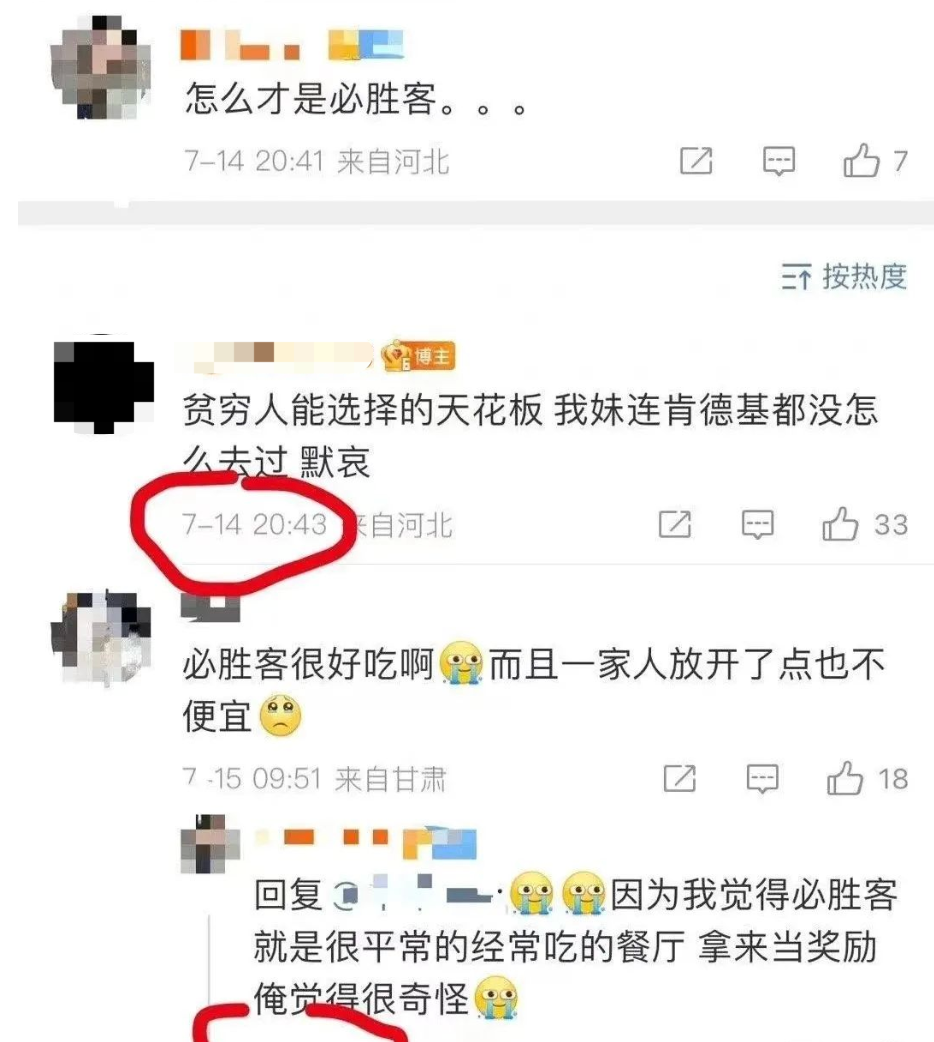Open the mentioned user after 回复
This screenshot has height=1042, width=934.
[x=413, y=893]
